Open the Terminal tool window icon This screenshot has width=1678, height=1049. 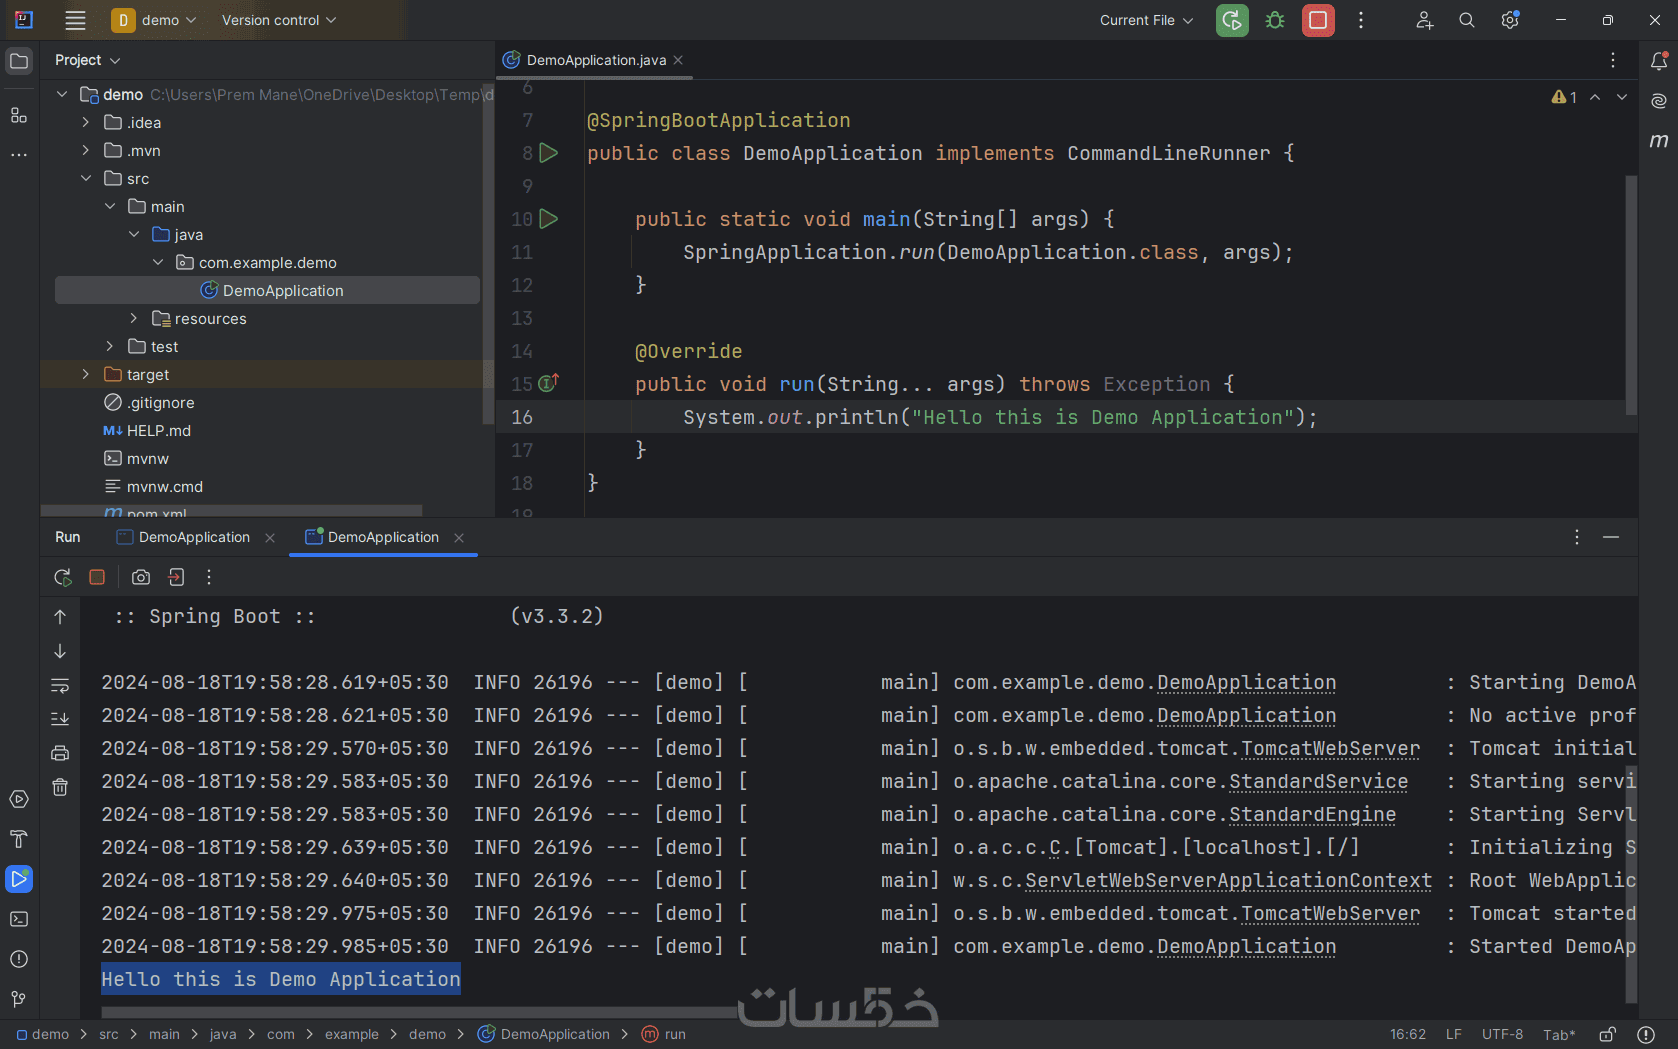coord(19,919)
